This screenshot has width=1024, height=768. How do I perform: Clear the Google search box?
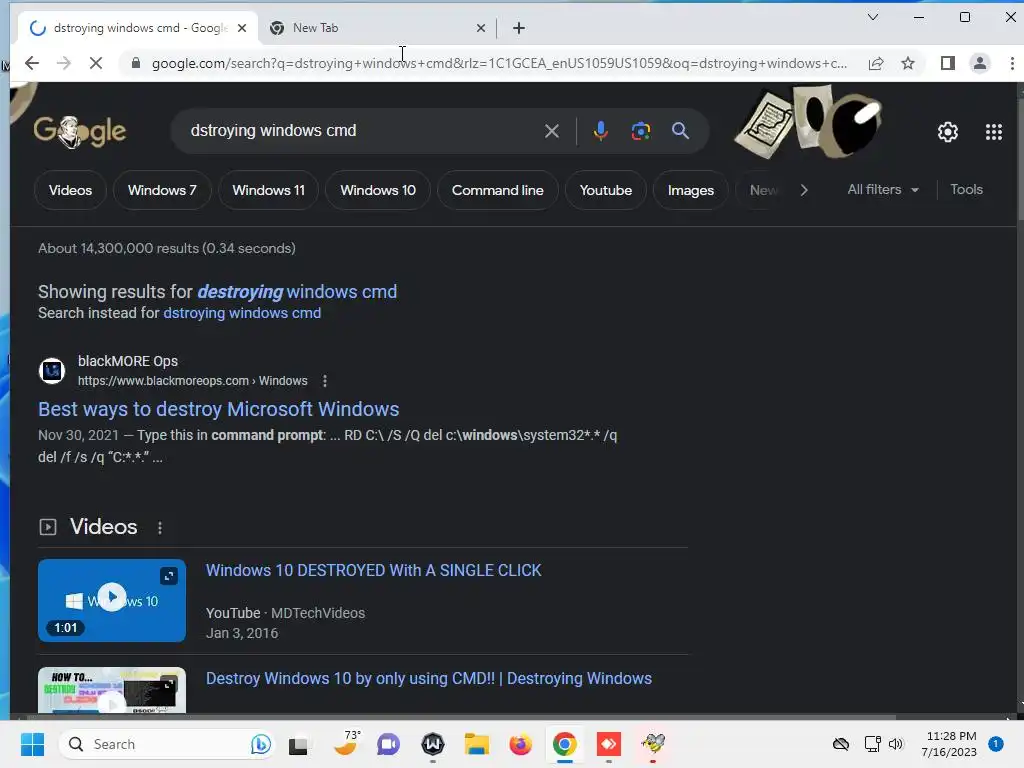(x=551, y=131)
